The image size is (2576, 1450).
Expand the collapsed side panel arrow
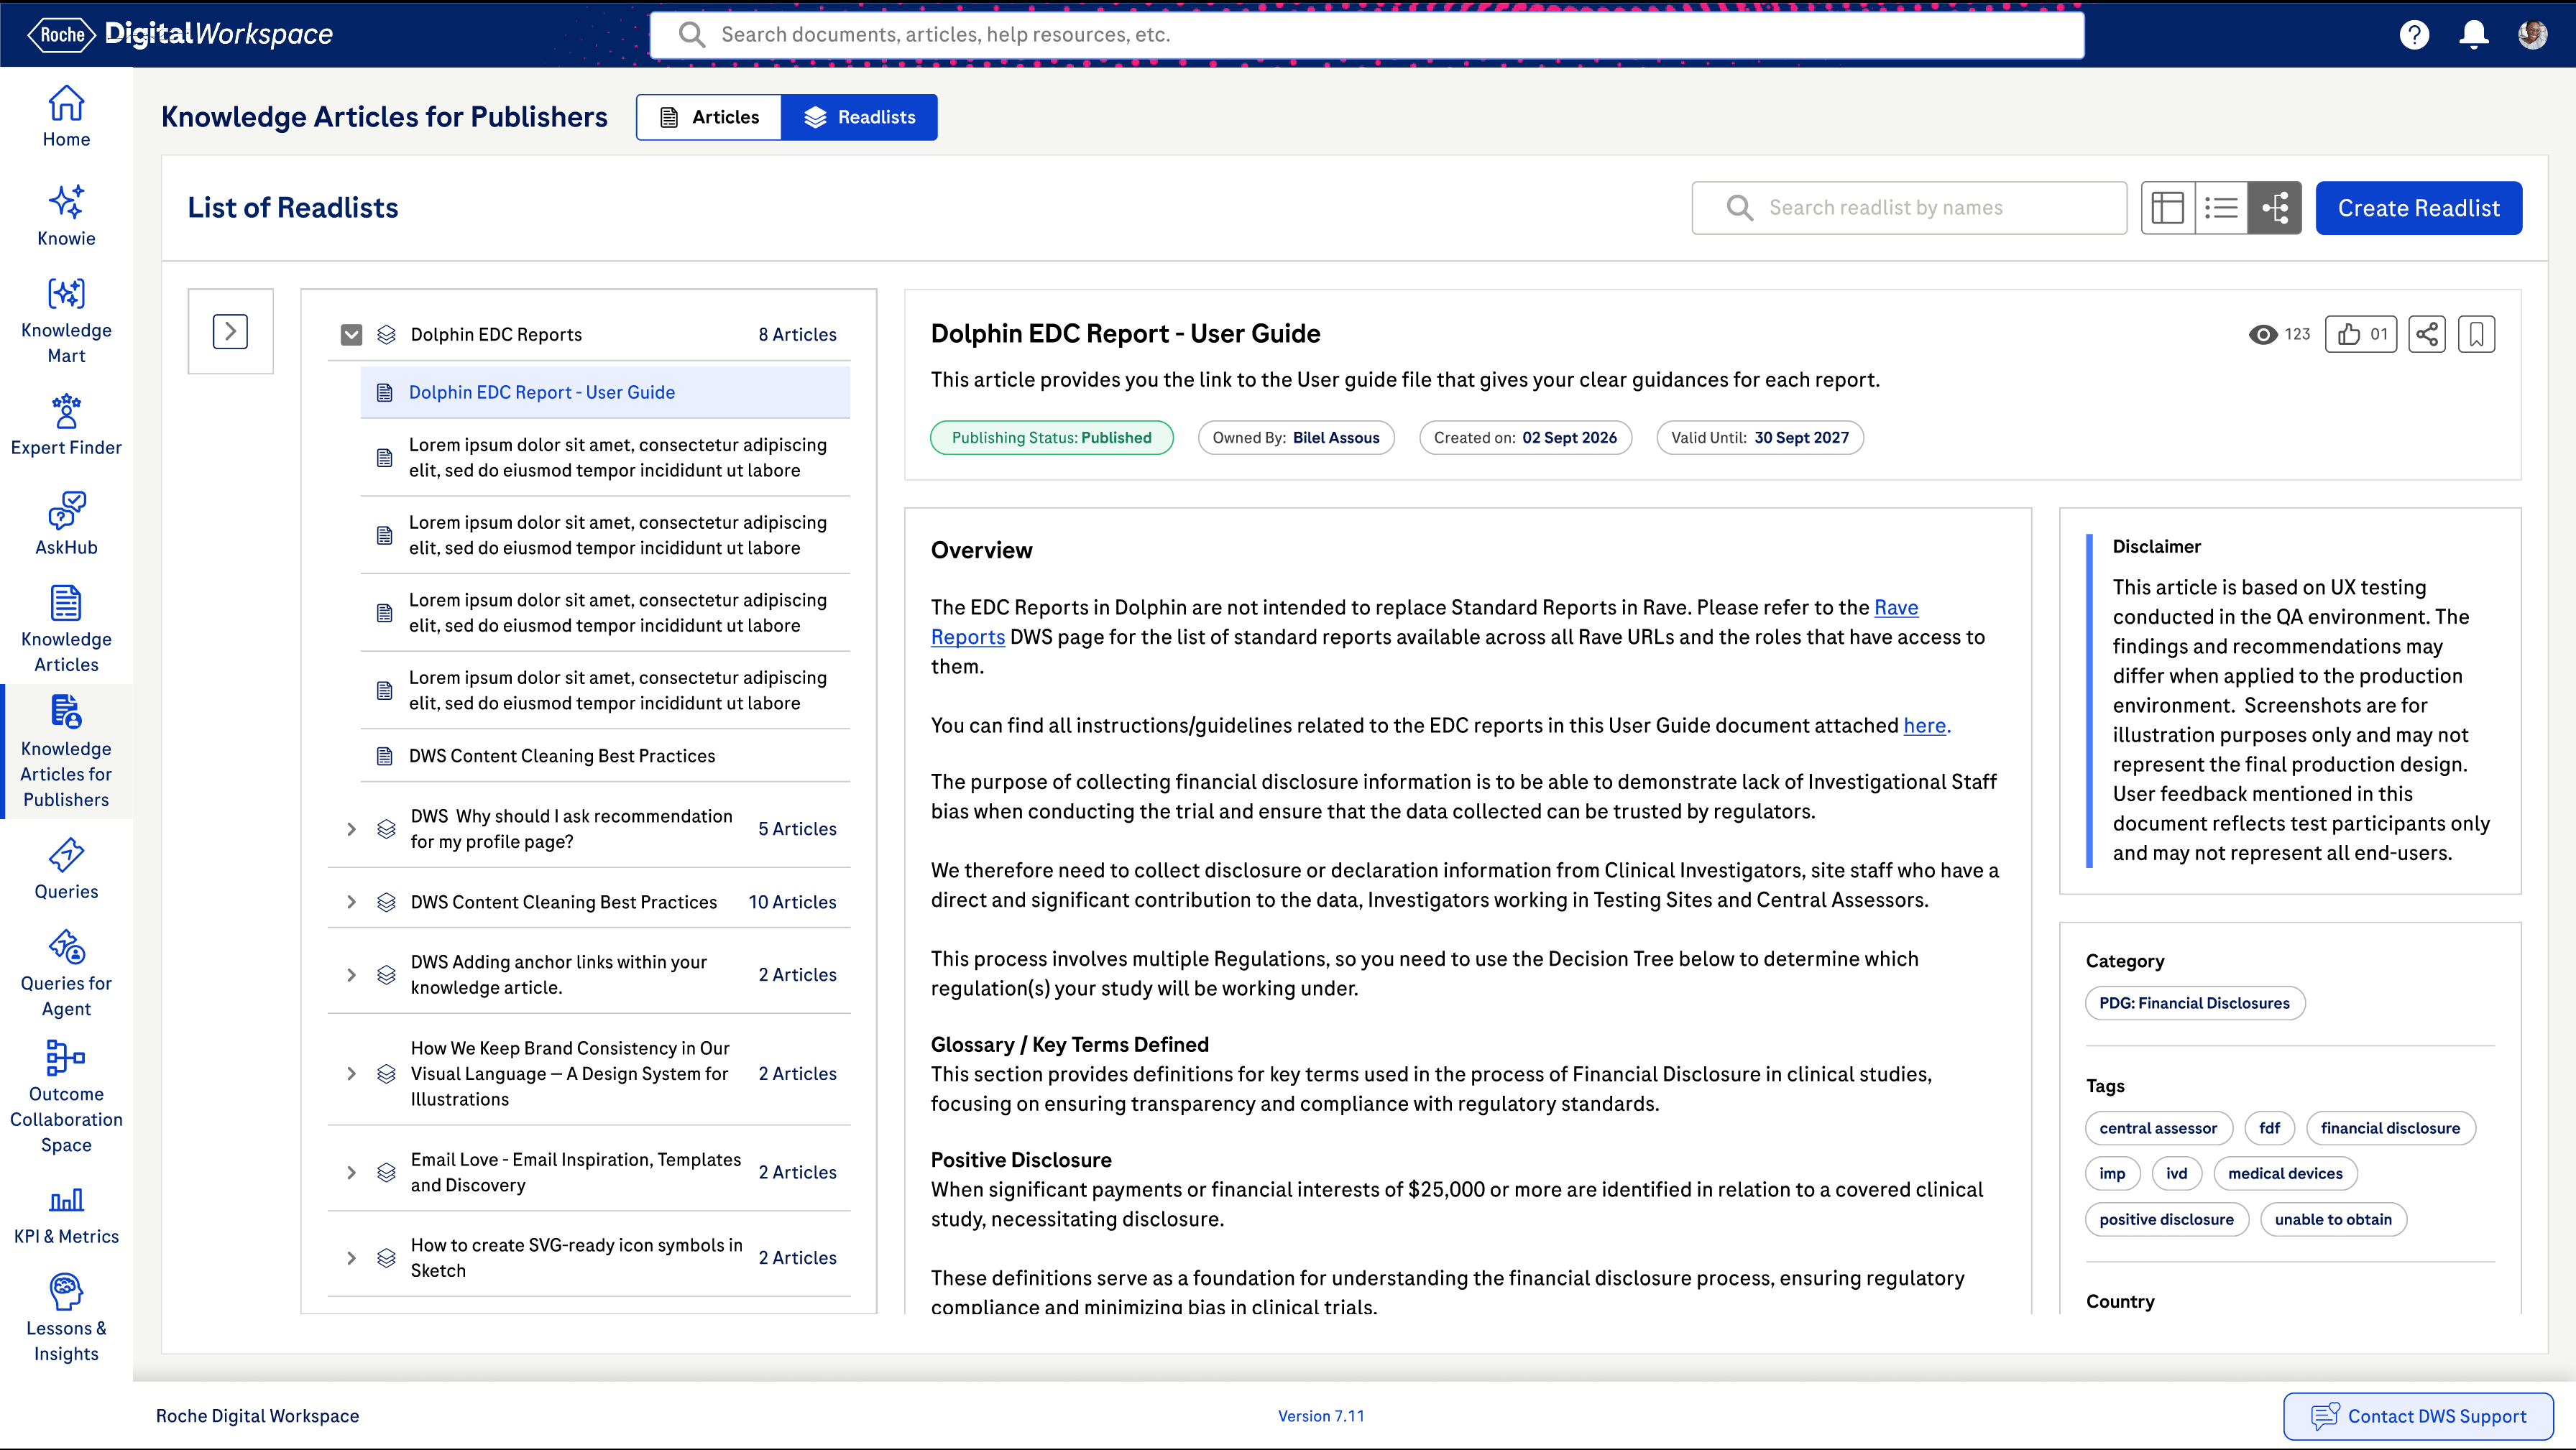[x=230, y=331]
